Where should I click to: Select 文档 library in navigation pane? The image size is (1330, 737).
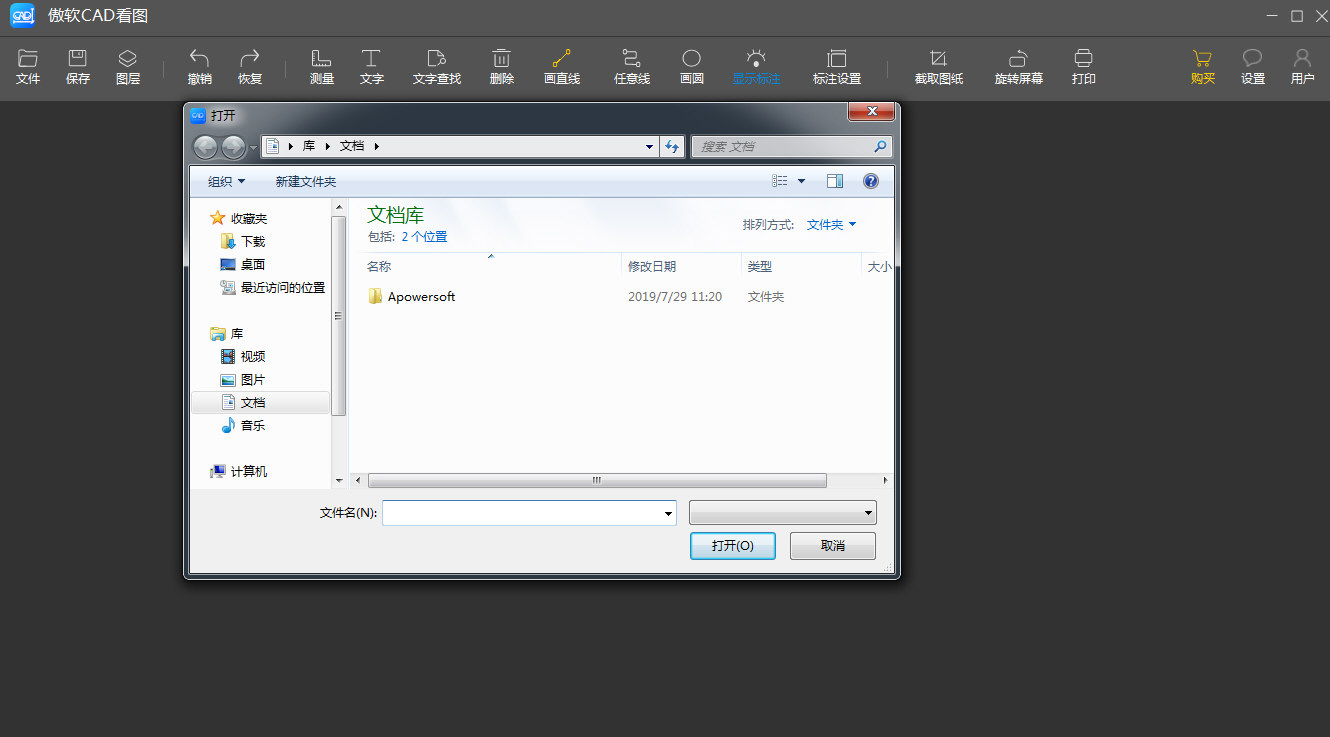pyautogui.click(x=260, y=402)
